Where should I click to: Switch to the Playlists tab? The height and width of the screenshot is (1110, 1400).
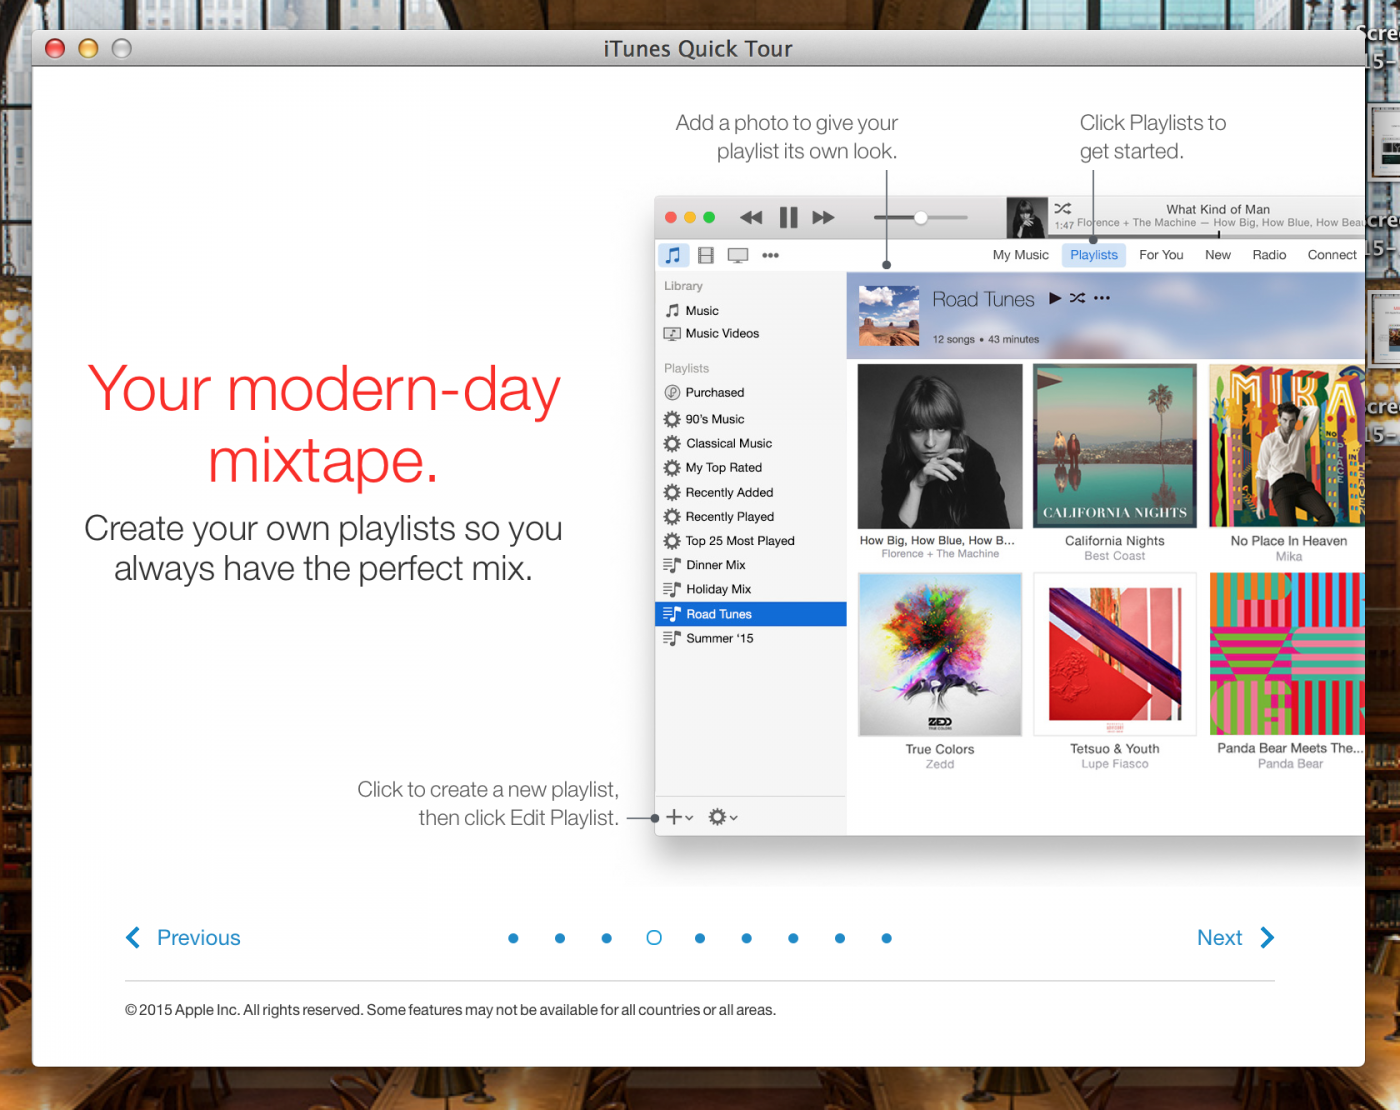[x=1093, y=255]
